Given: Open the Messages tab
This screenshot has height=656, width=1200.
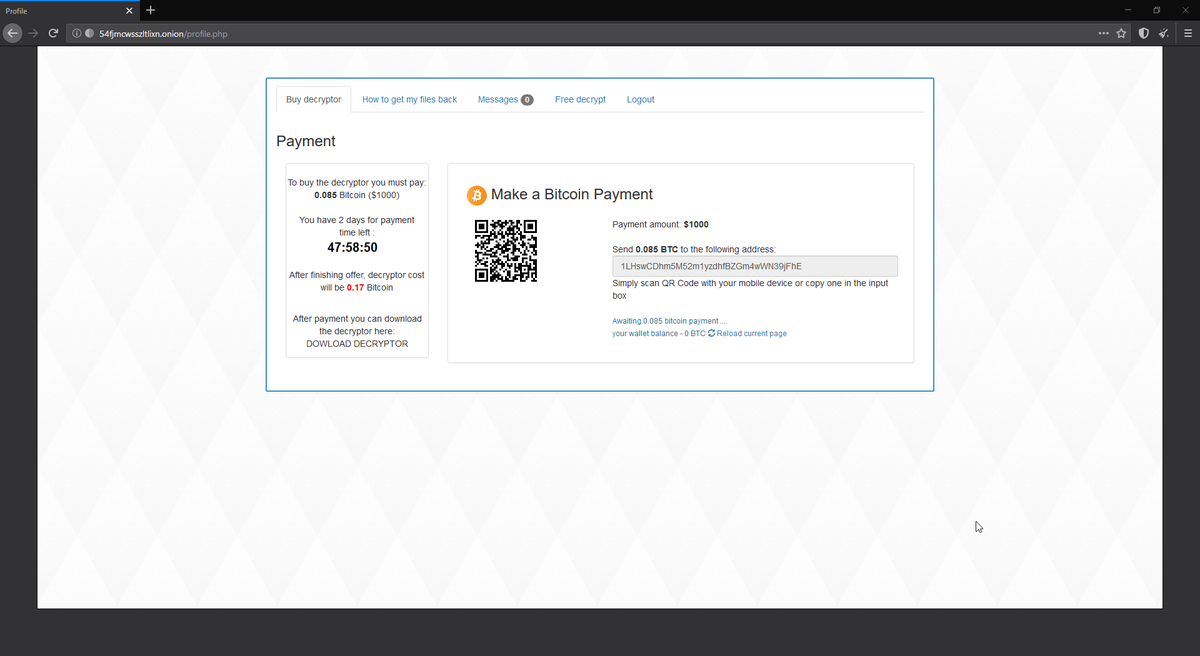Looking at the screenshot, I should [x=505, y=100].
